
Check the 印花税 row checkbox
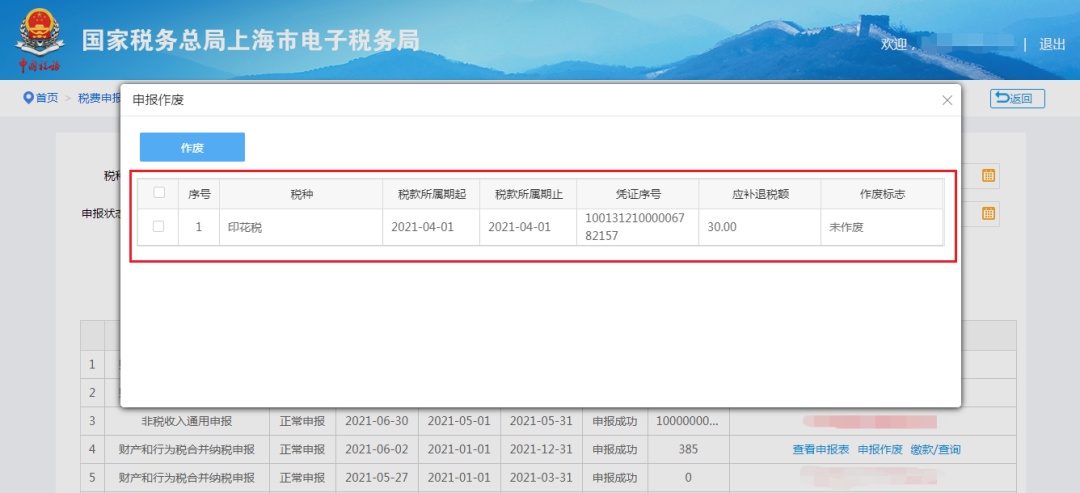point(158,227)
